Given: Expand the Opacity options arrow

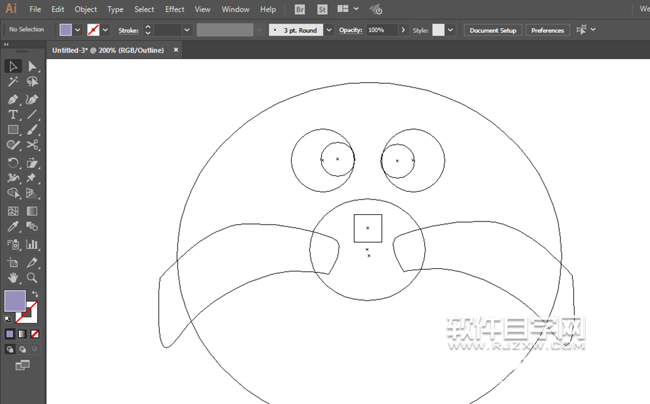Looking at the screenshot, I should 404,30.
